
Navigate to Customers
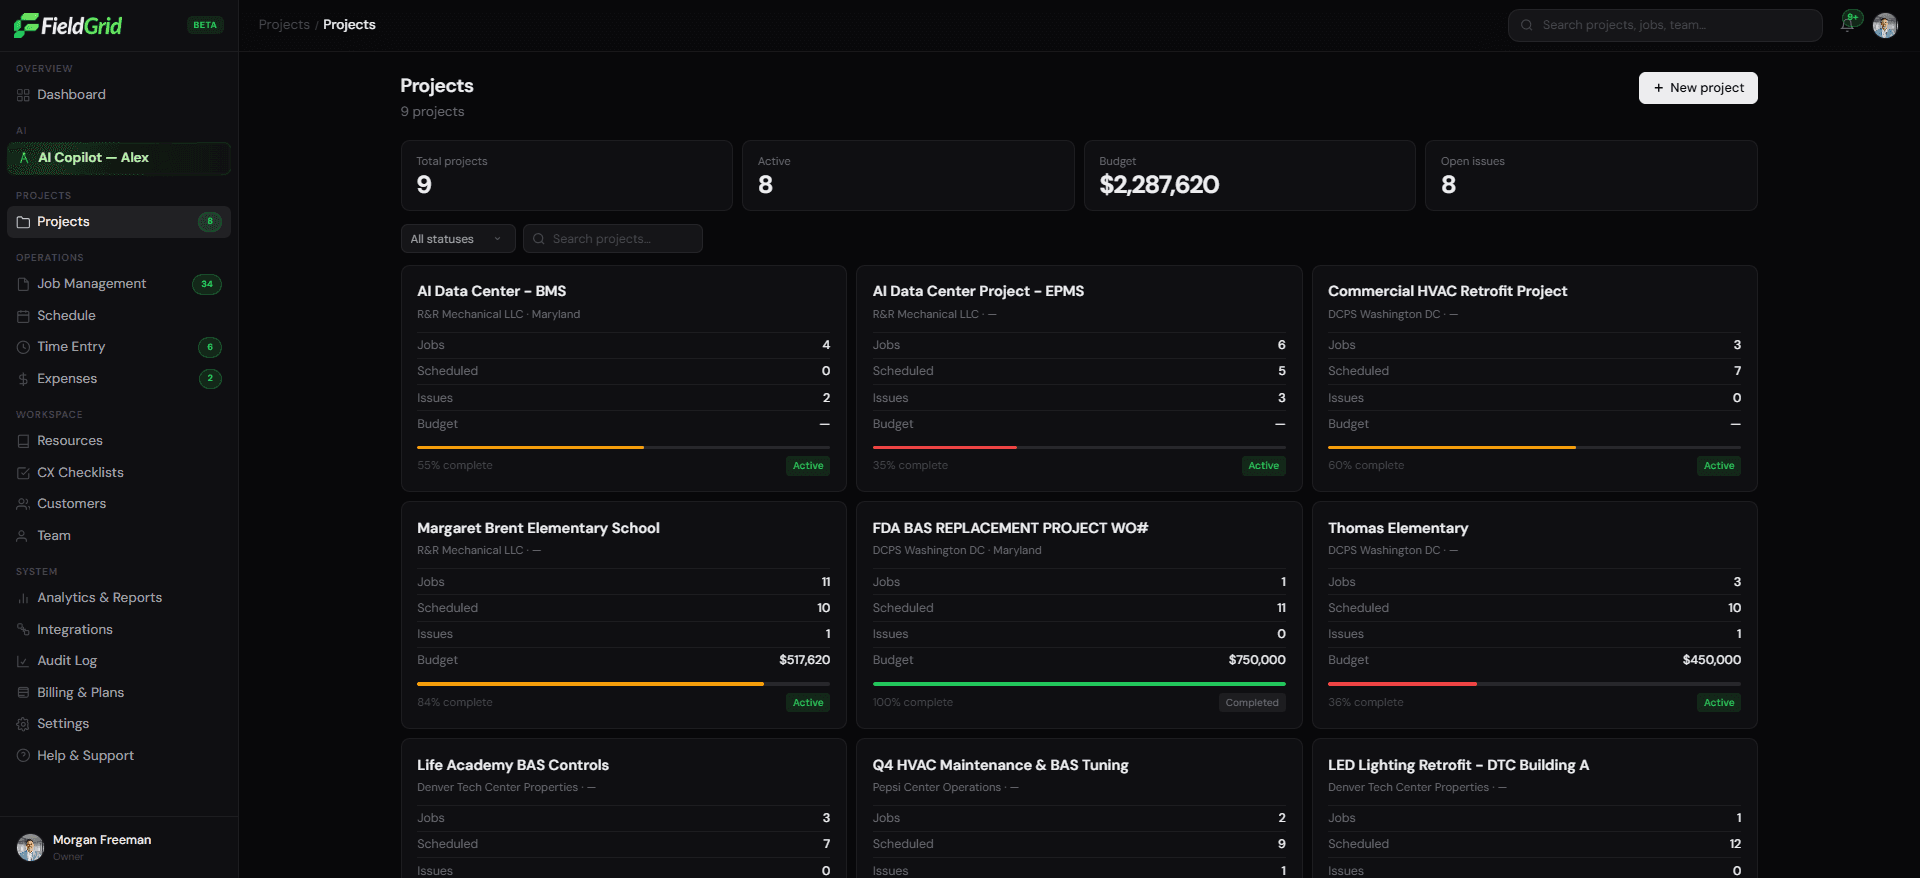[119, 504]
